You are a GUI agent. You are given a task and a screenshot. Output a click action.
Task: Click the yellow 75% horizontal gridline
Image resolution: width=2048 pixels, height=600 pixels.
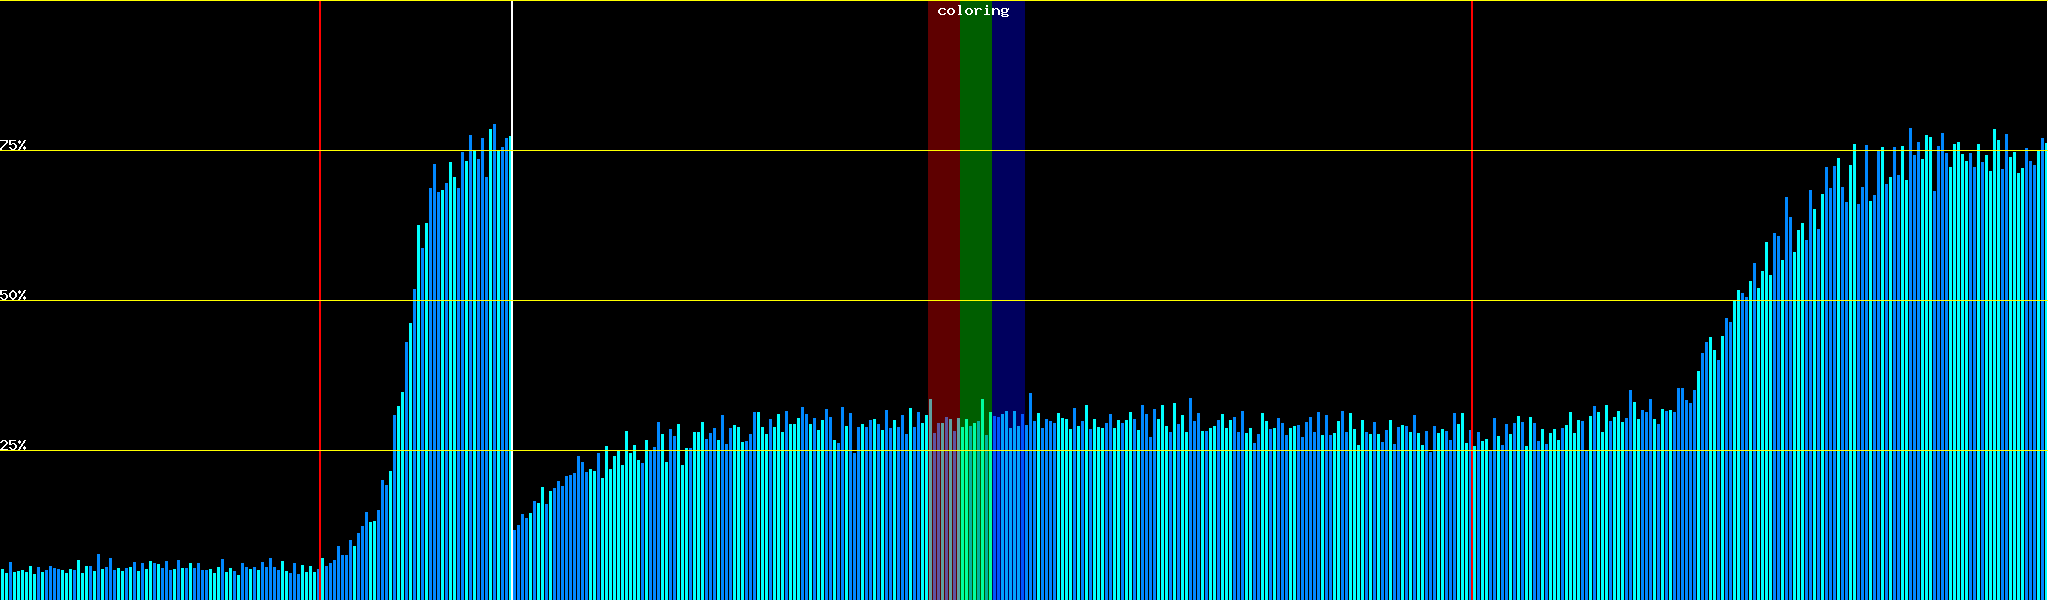coord(1200,151)
